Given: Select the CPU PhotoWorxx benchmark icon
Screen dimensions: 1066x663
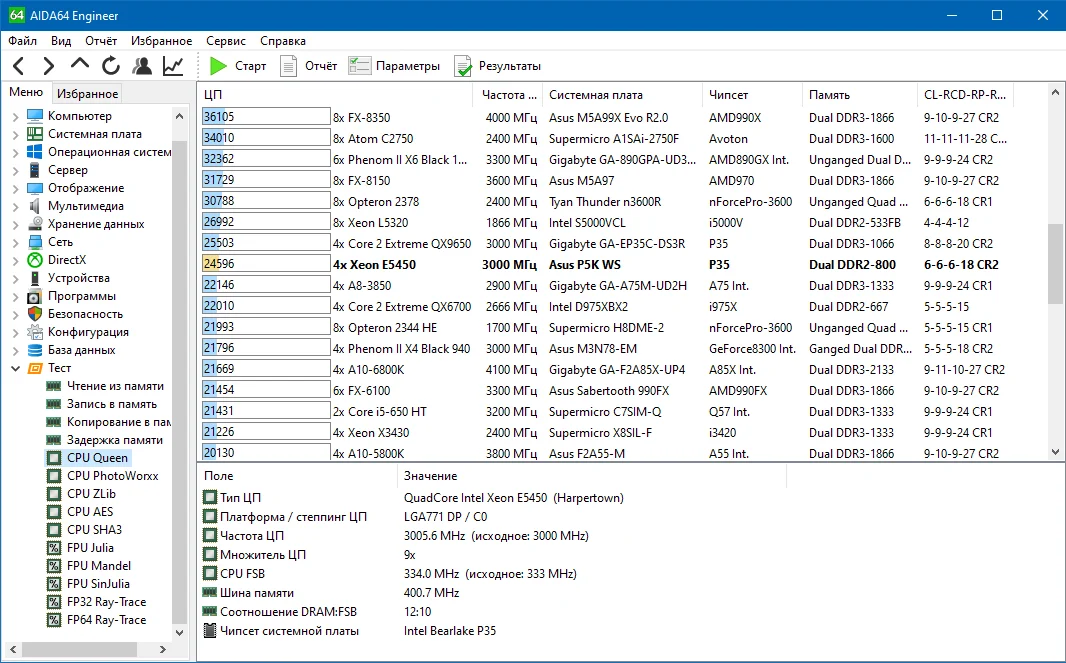Looking at the screenshot, I should tap(54, 476).
